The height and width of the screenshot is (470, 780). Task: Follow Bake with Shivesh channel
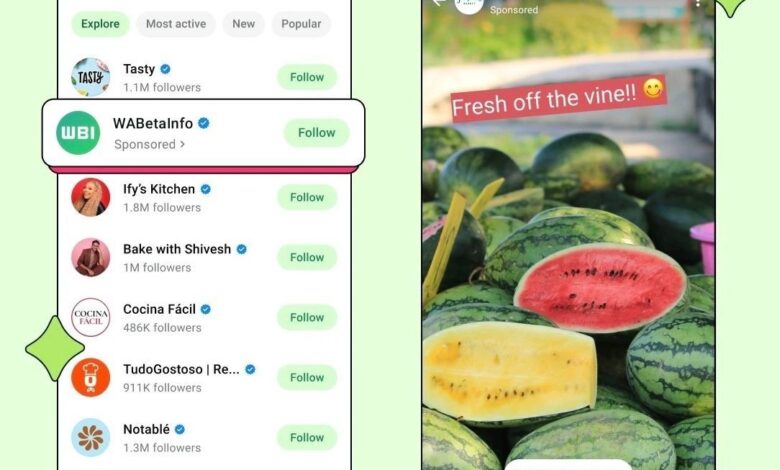tap(307, 257)
